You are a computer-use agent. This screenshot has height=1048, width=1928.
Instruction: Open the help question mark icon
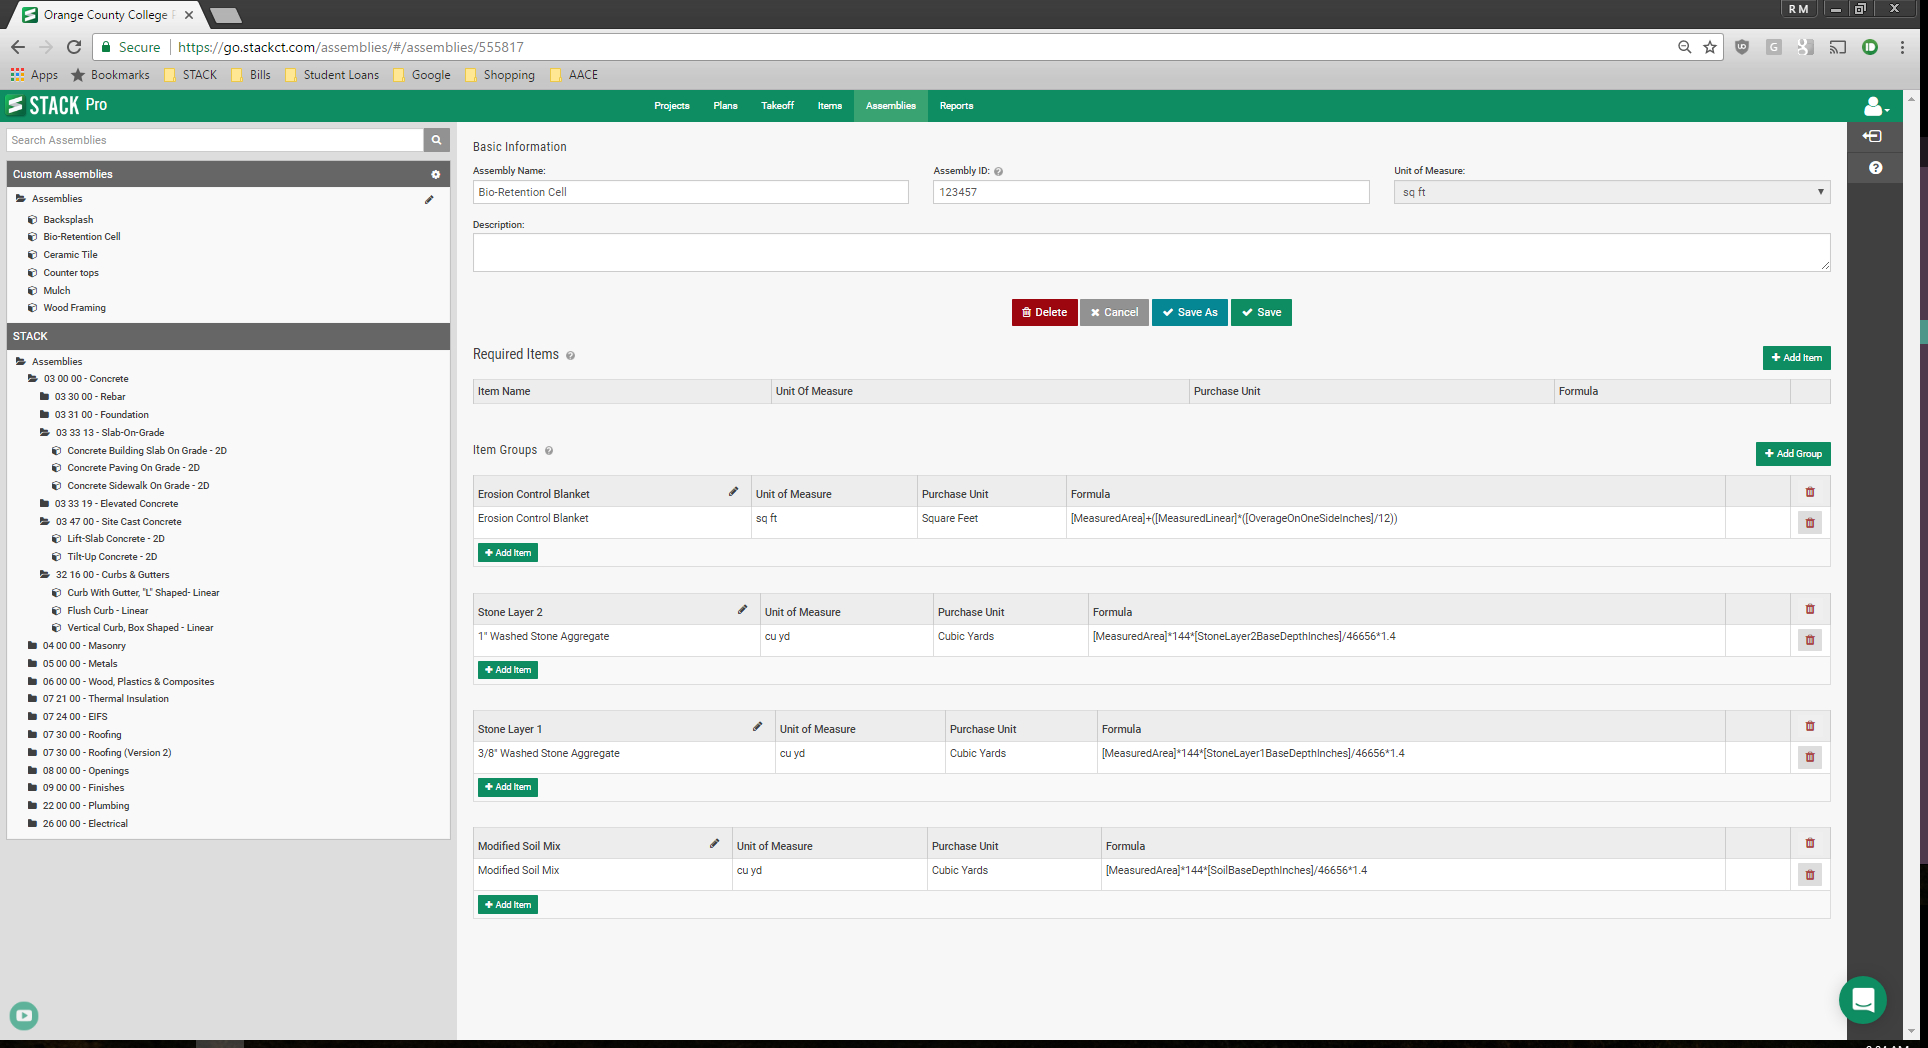pos(1875,168)
